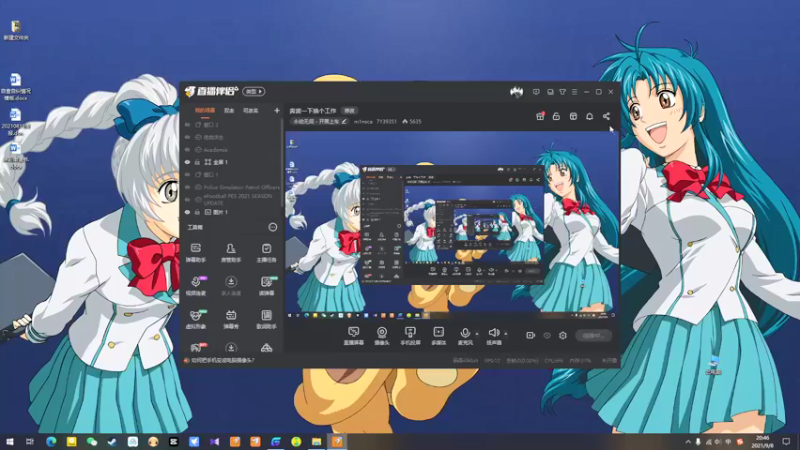
Task: Click the microphone icon
Action: [x=465, y=333]
